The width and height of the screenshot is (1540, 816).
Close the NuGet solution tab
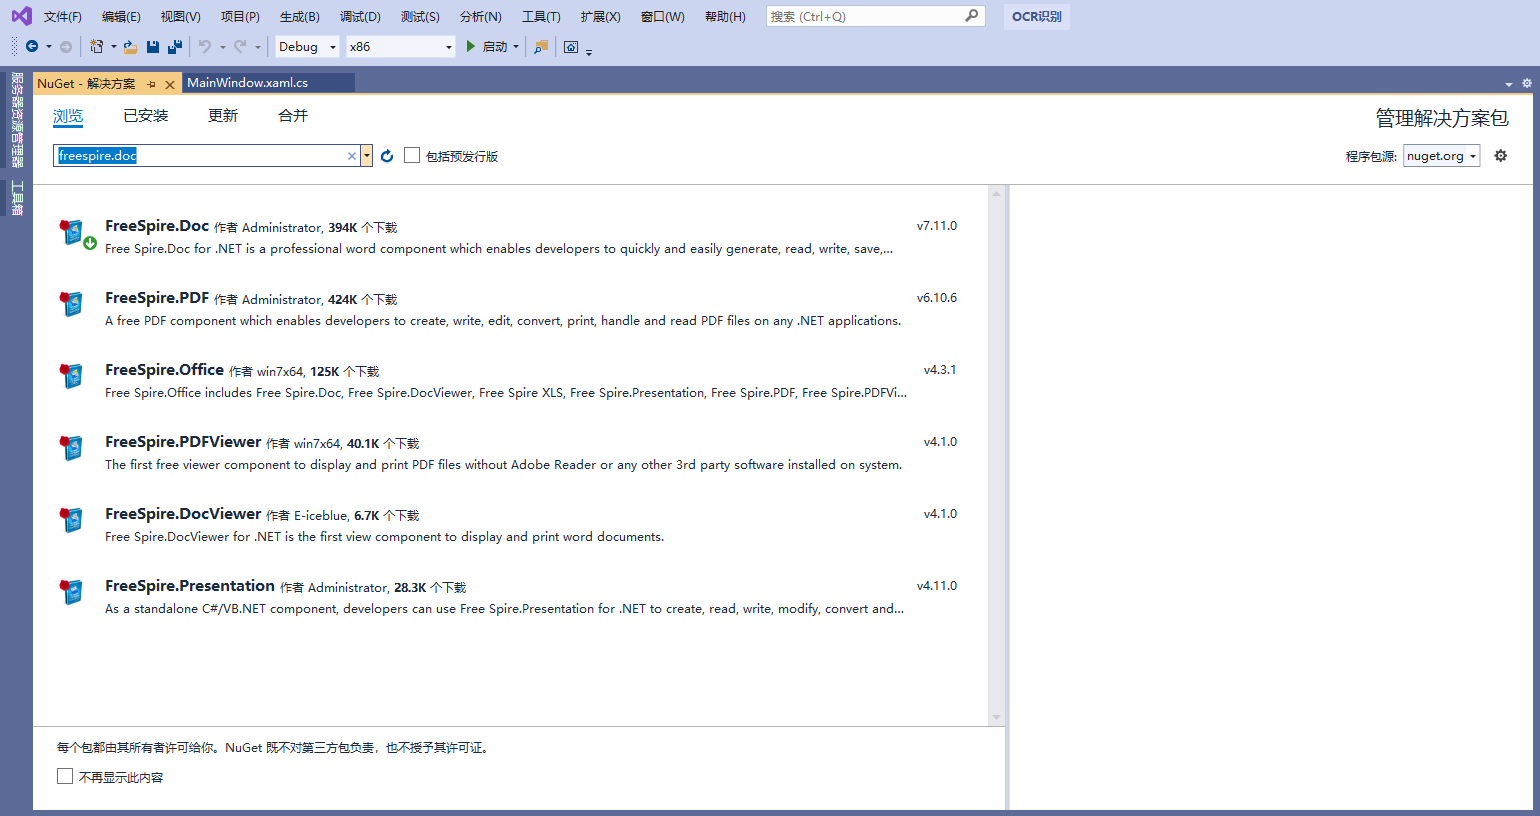coord(170,84)
